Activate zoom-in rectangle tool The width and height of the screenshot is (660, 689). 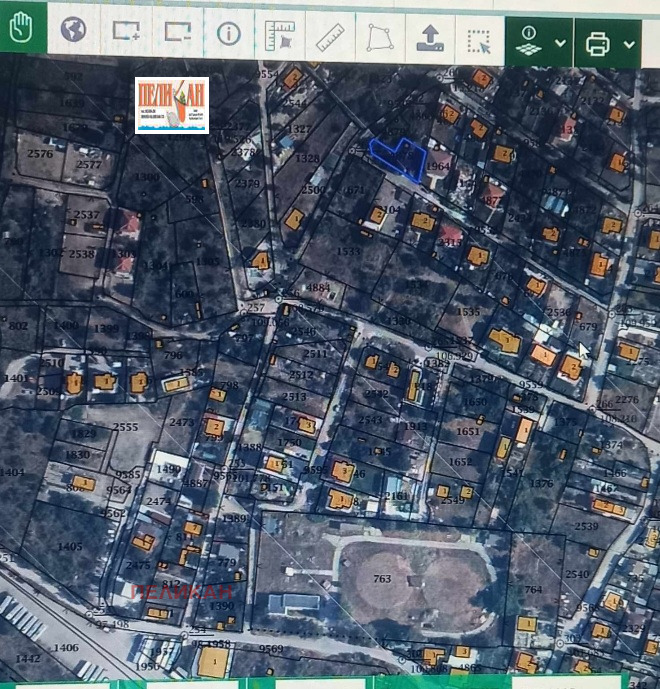click(126, 31)
